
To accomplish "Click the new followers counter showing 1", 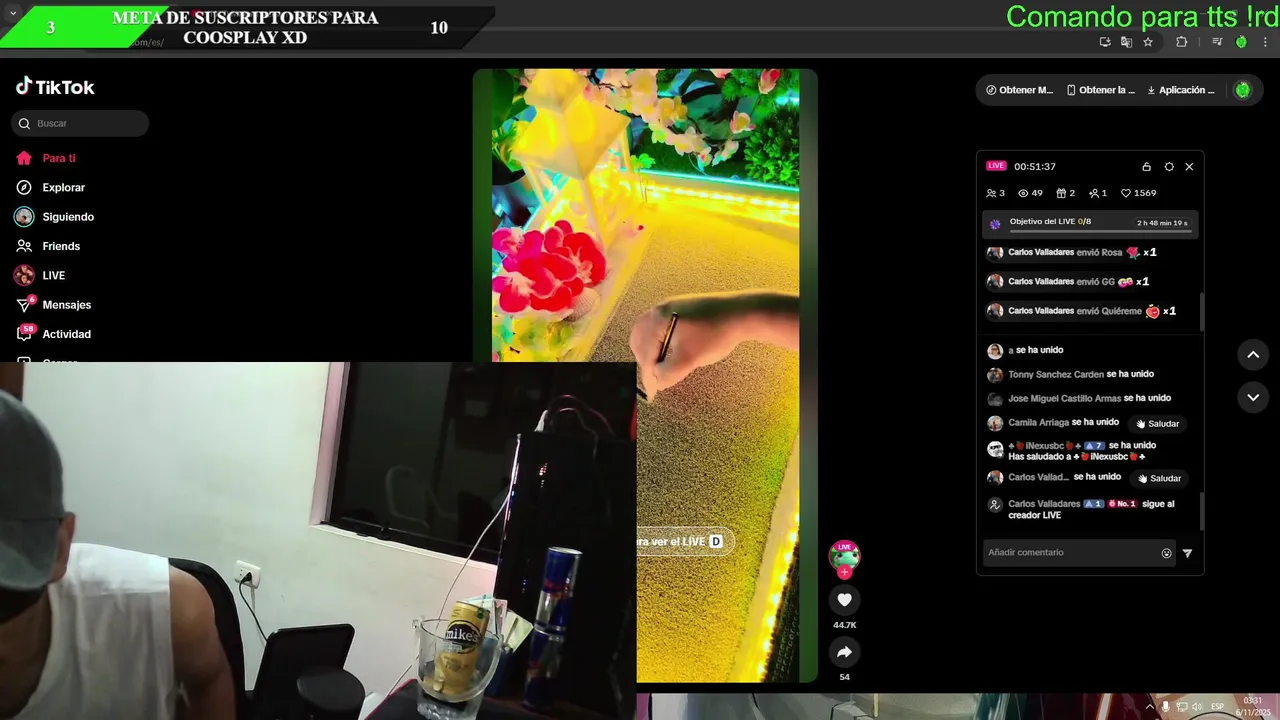I will click(x=1098, y=193).
